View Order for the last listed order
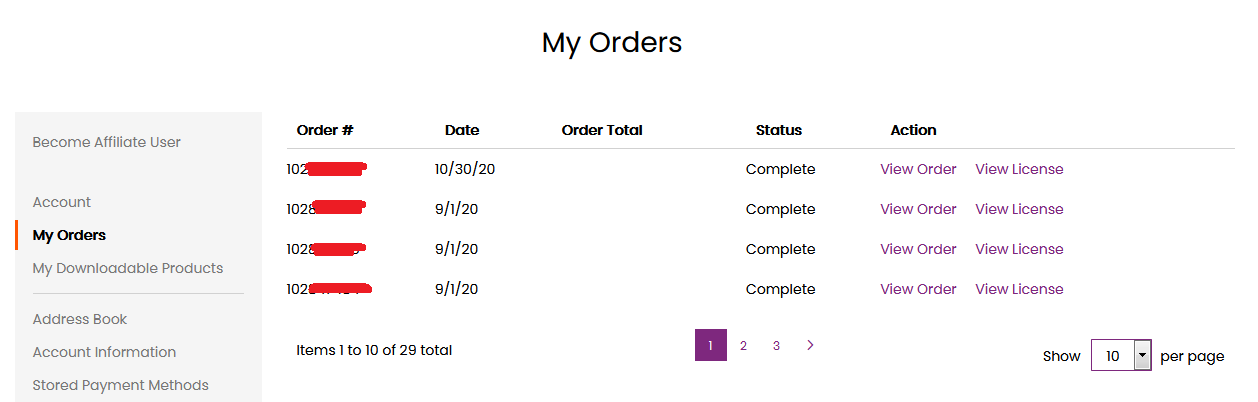Image resolution: width=1258 pixels, height=402 pixels. pos(918,289)
